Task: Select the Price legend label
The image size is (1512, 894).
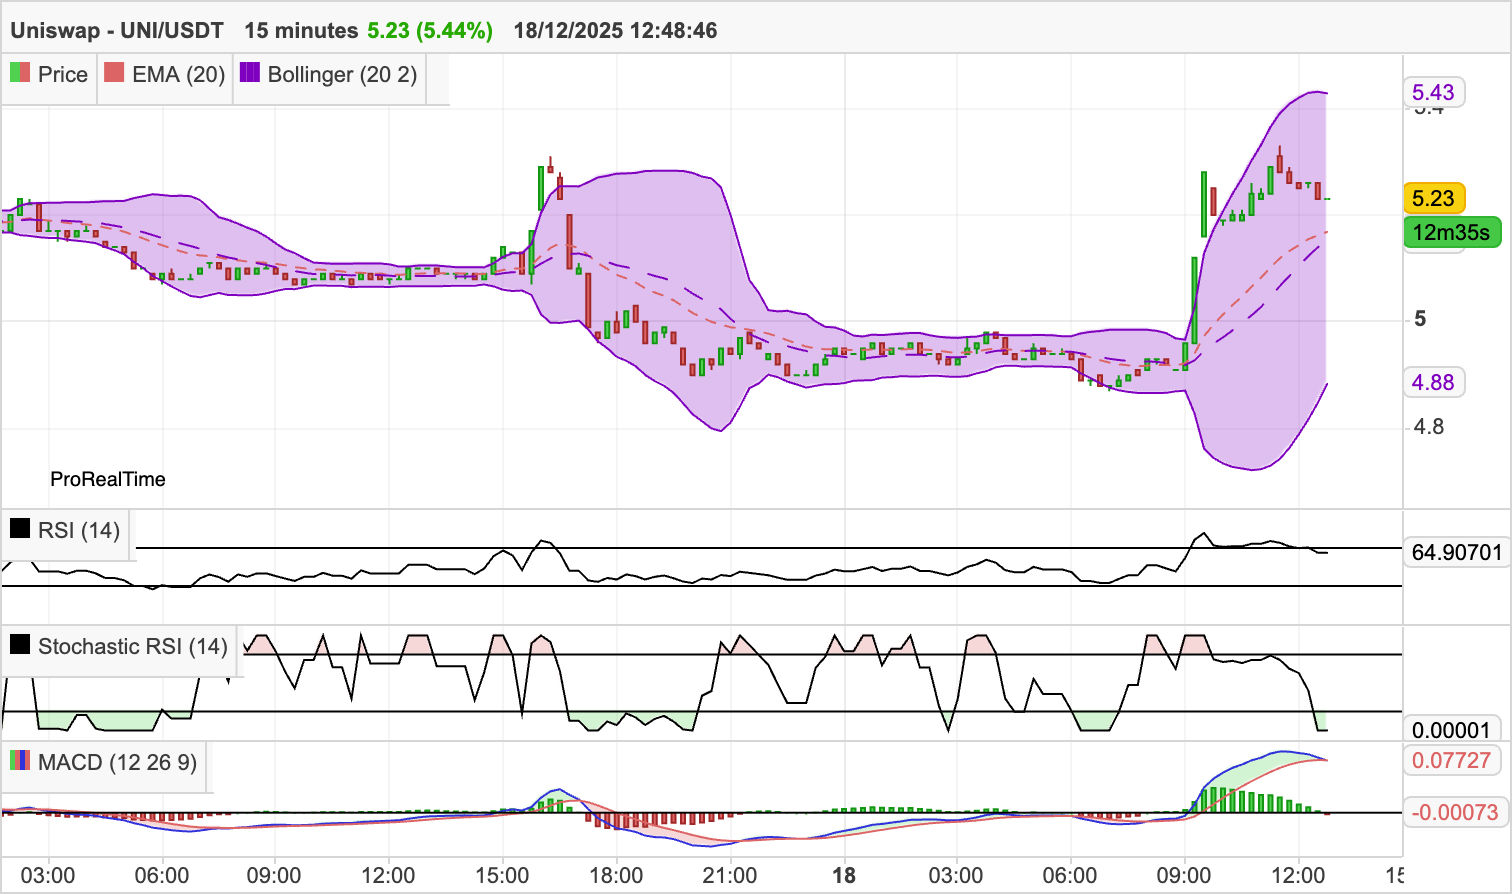Action: [x=62, y=74]
